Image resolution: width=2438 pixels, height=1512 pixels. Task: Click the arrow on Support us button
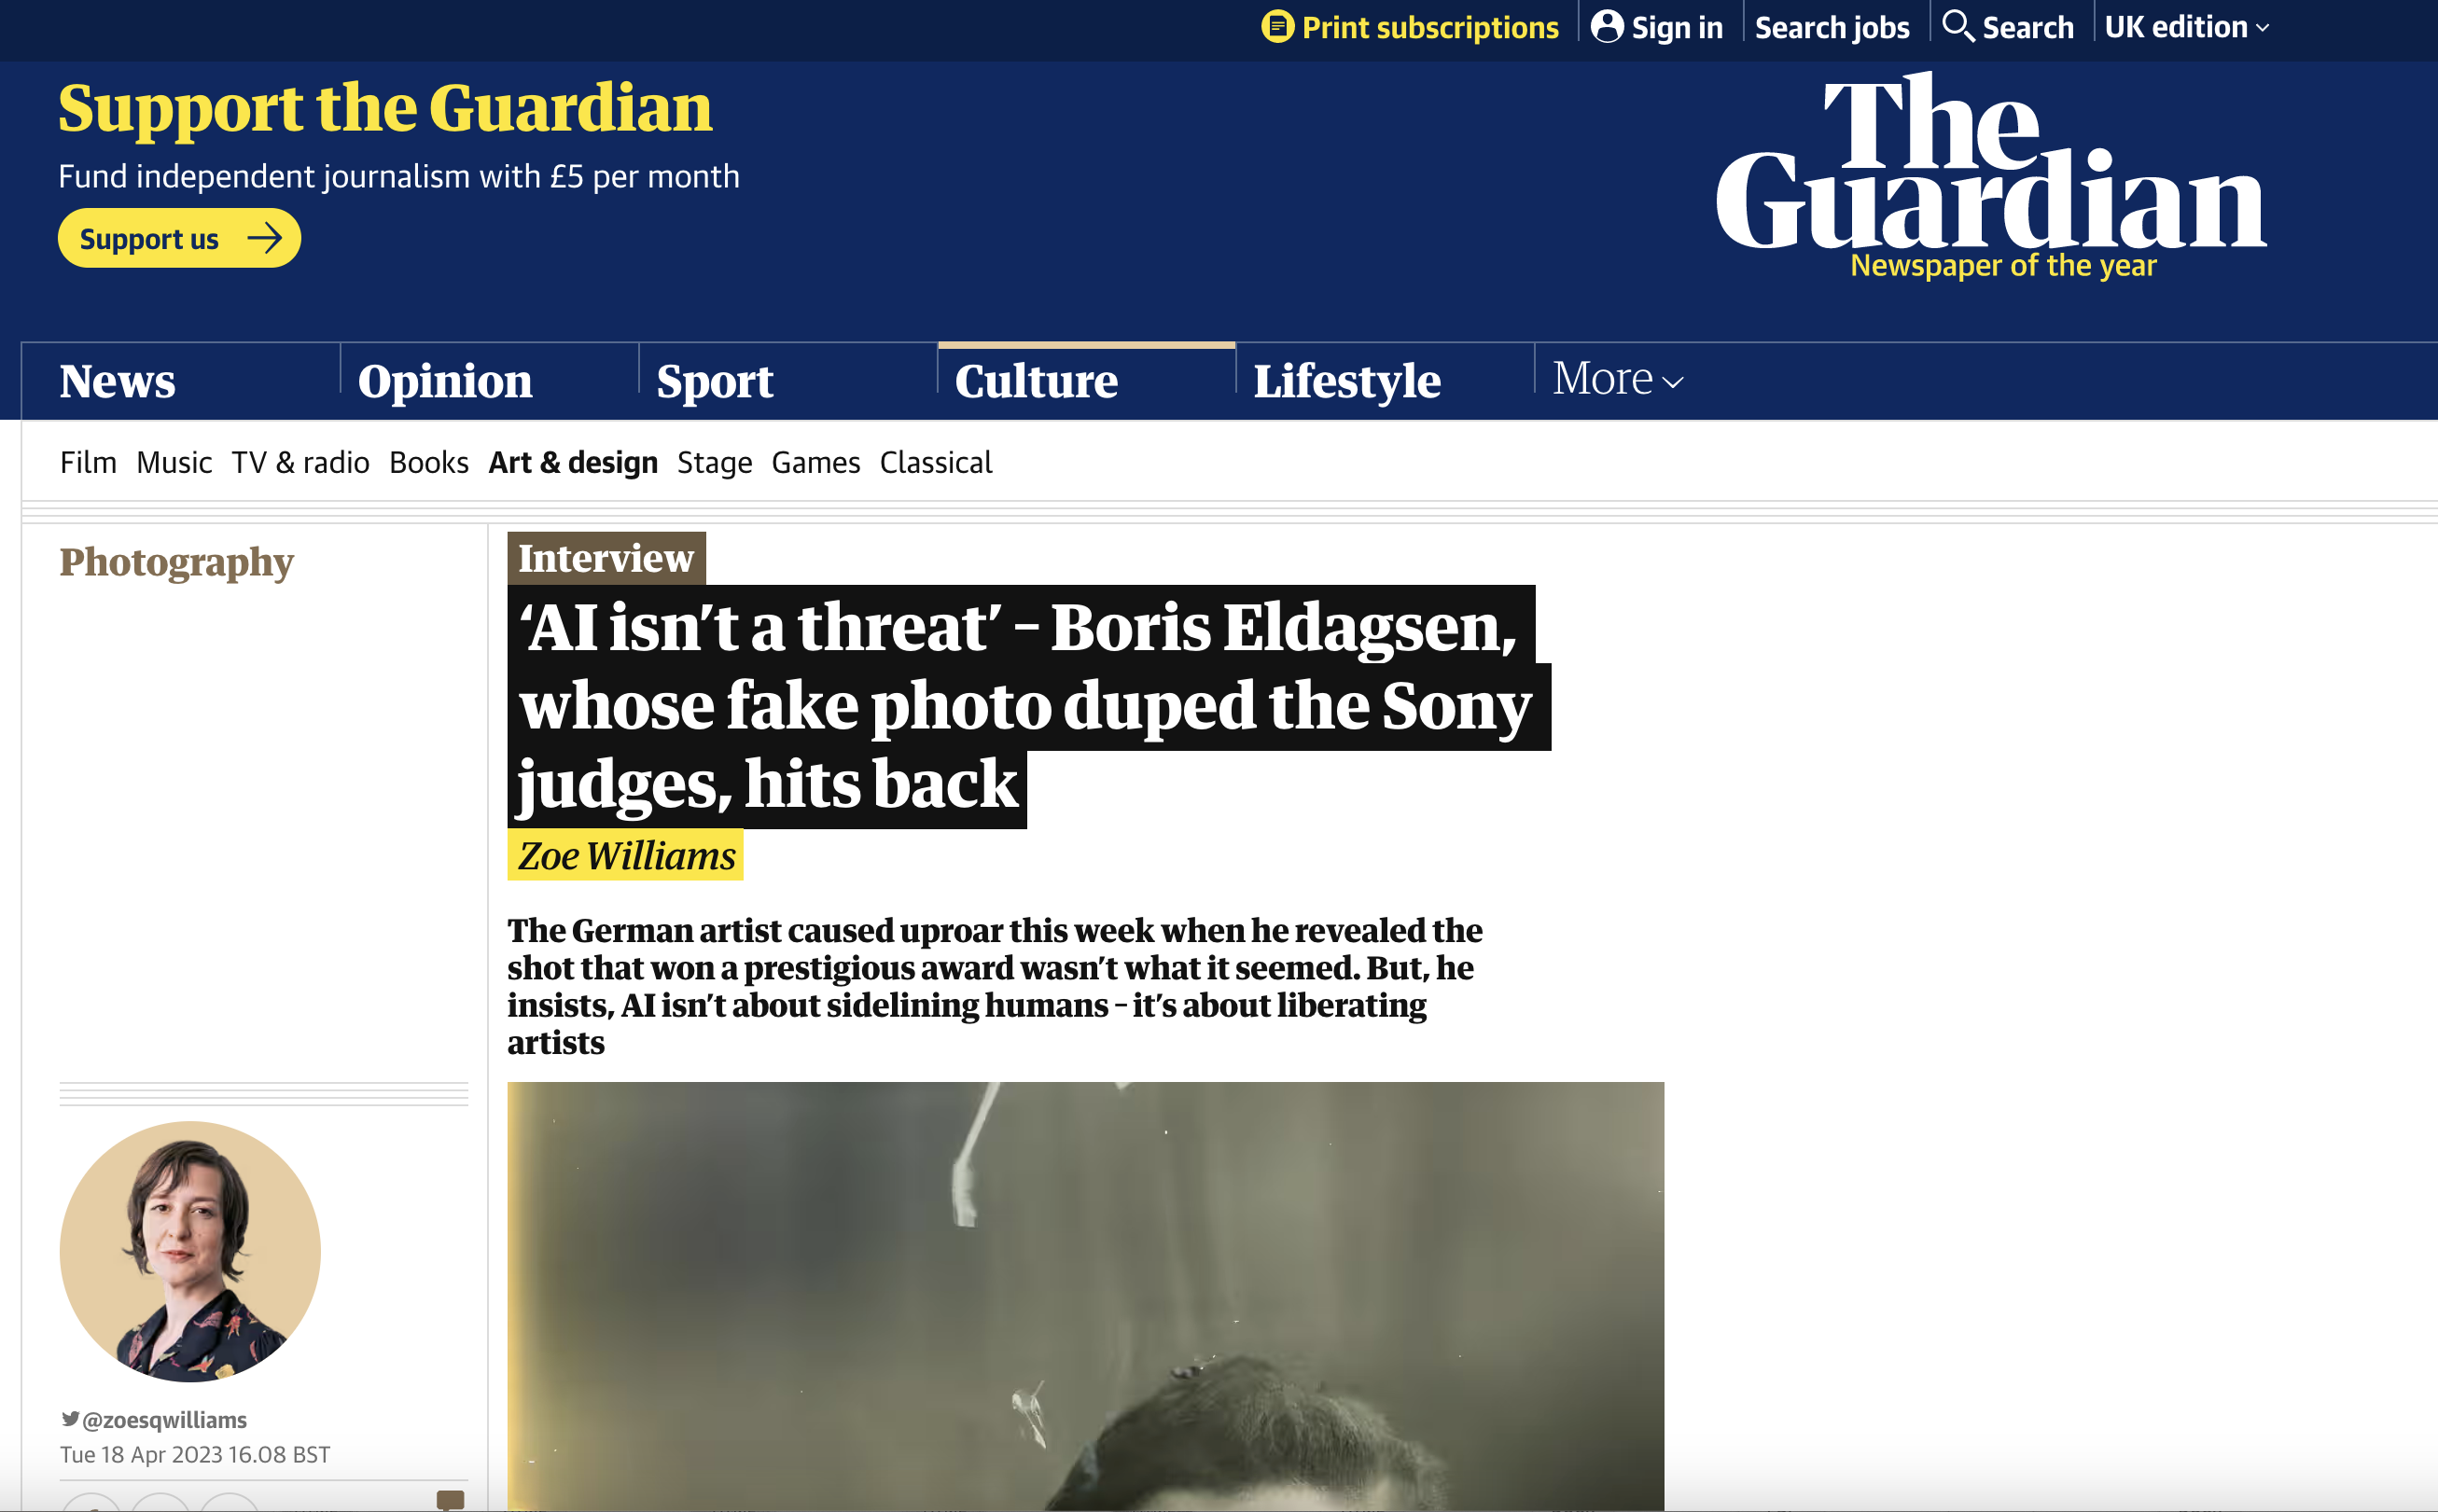pyautogui.click(x=265, y=238)
